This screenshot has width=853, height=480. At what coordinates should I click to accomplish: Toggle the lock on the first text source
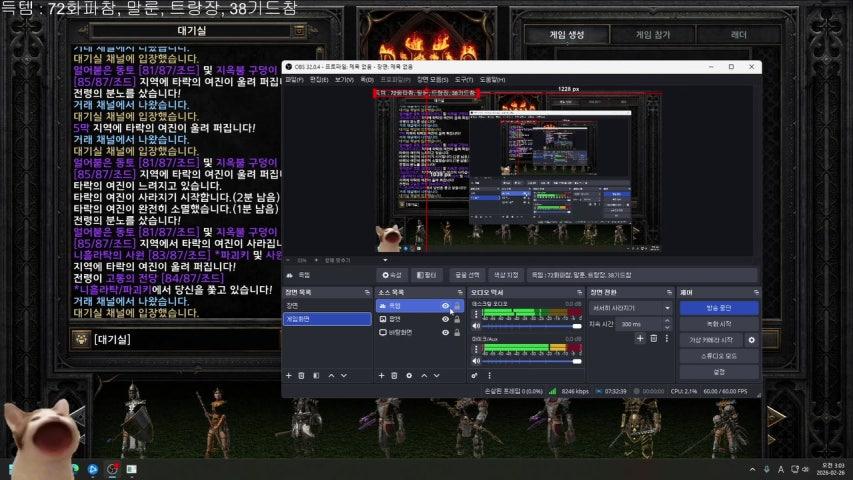[x=457, y=306]
